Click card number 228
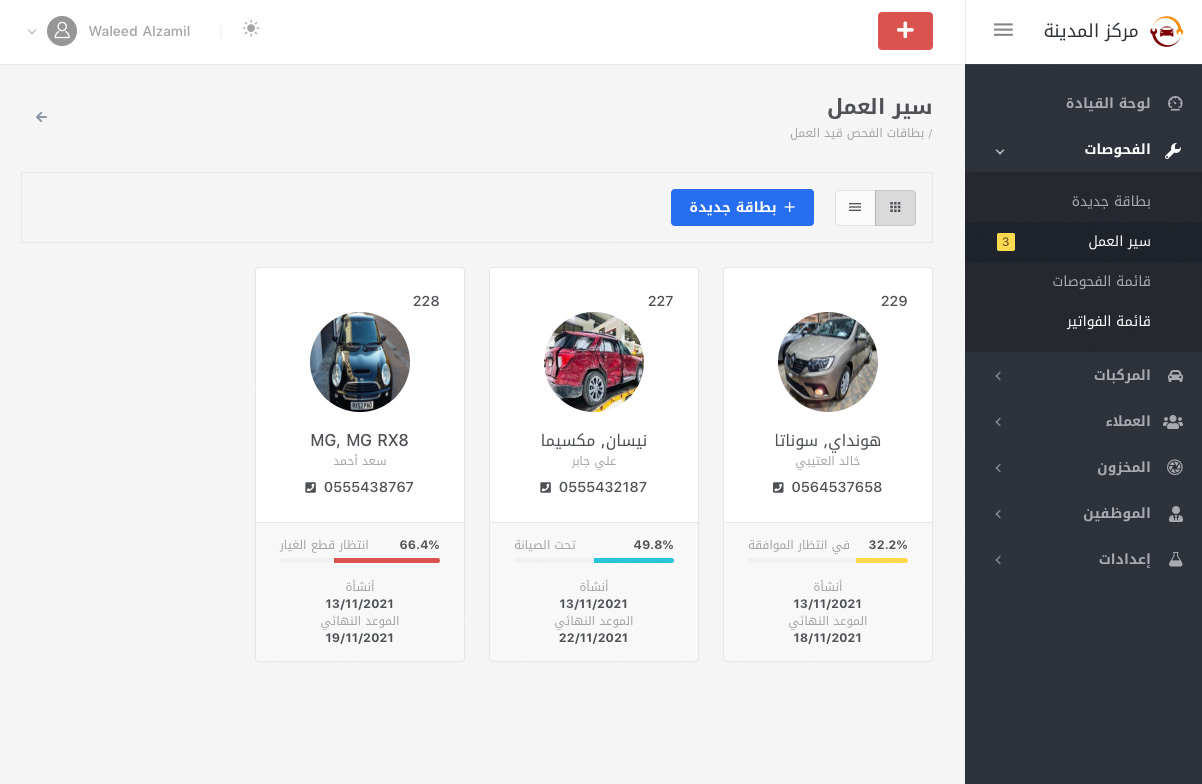The width and height of the screenshot is (1202, 784). point(426,301)
